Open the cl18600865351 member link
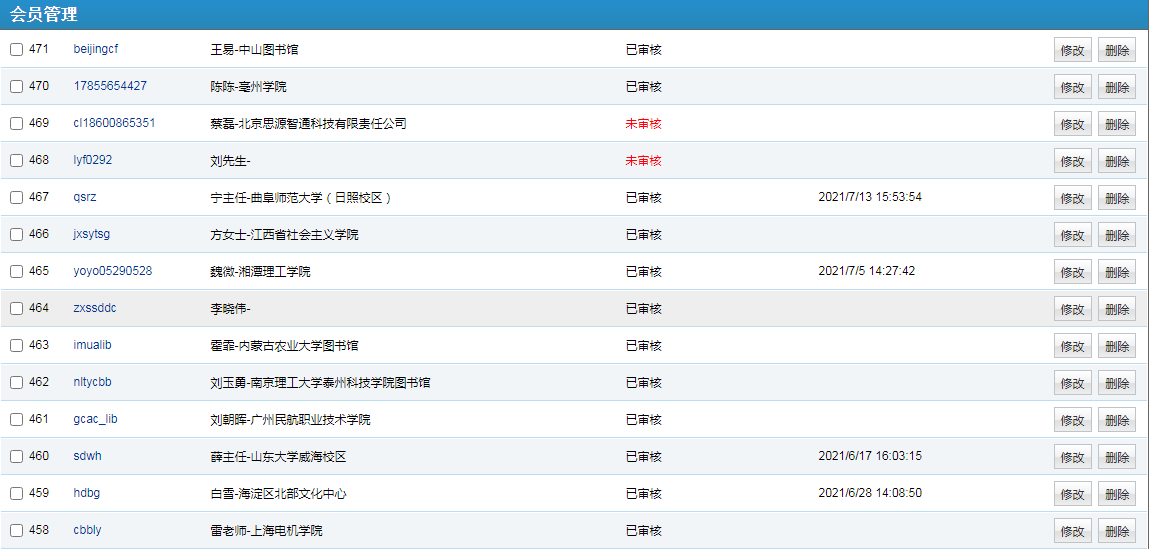The image size is (1150, 549). pyautogui.click(x=114, y=123)
